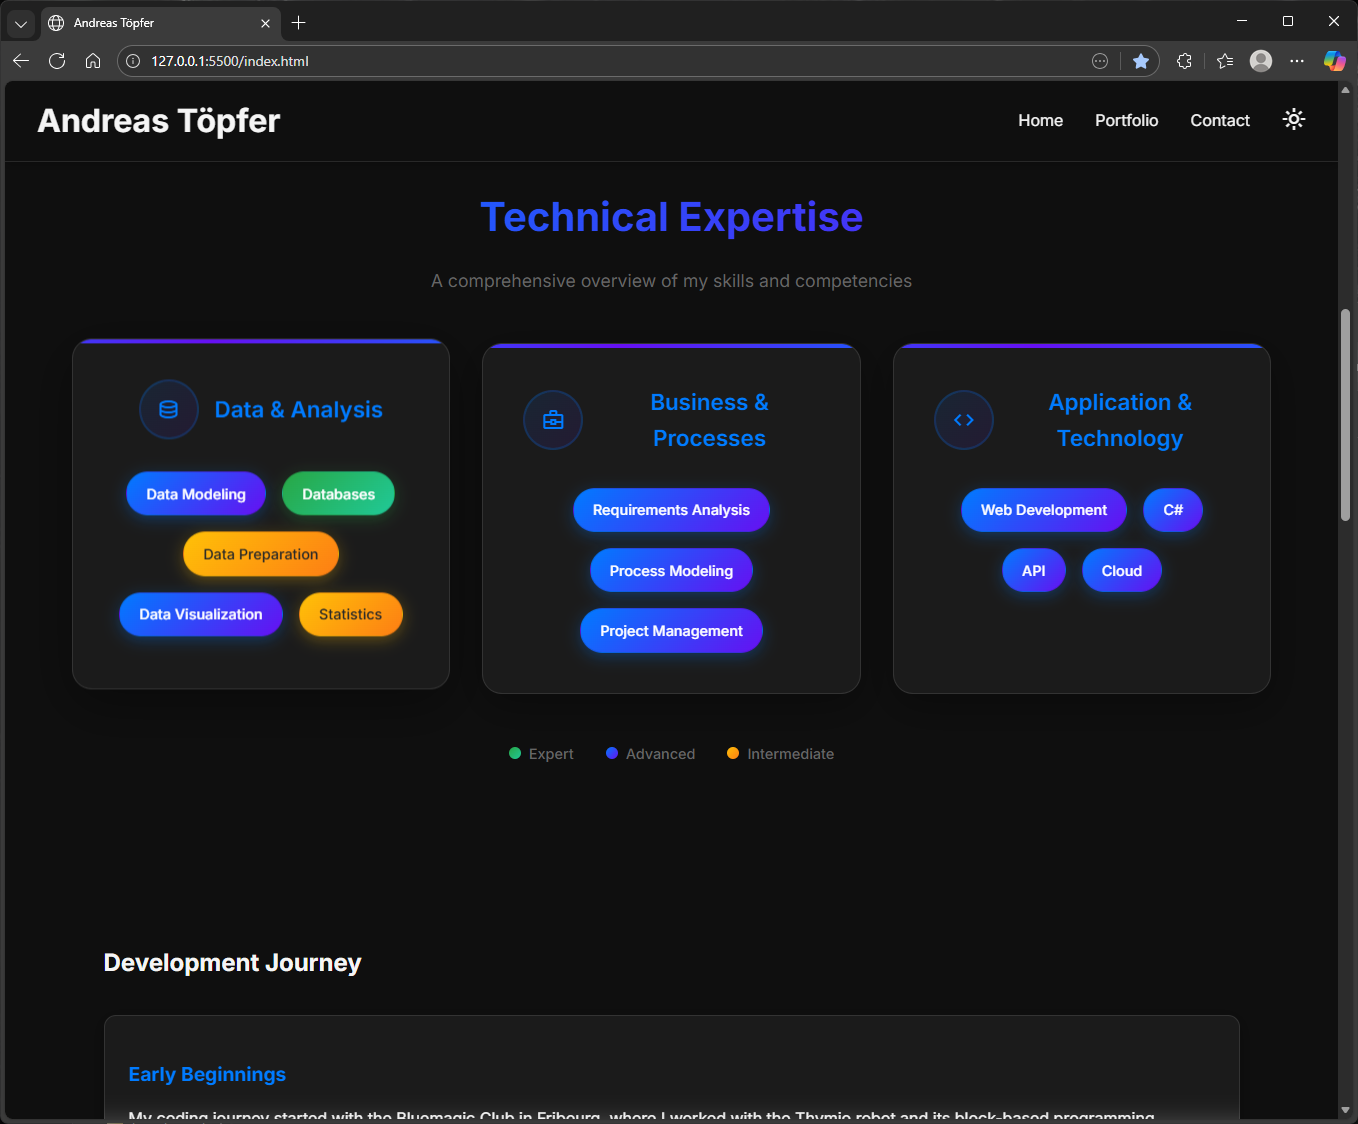Click the Technical Expertise heading
This screenshot has width=1358, height=1124.
[672, 217]
